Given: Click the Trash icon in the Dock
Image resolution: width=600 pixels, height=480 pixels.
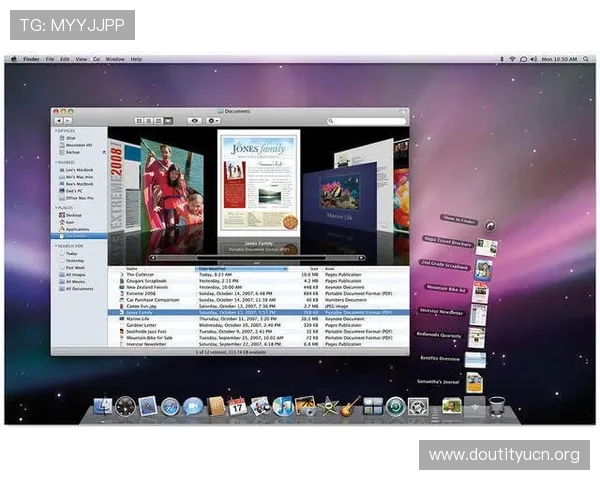Looking at the screenshot, I should 496,405.
